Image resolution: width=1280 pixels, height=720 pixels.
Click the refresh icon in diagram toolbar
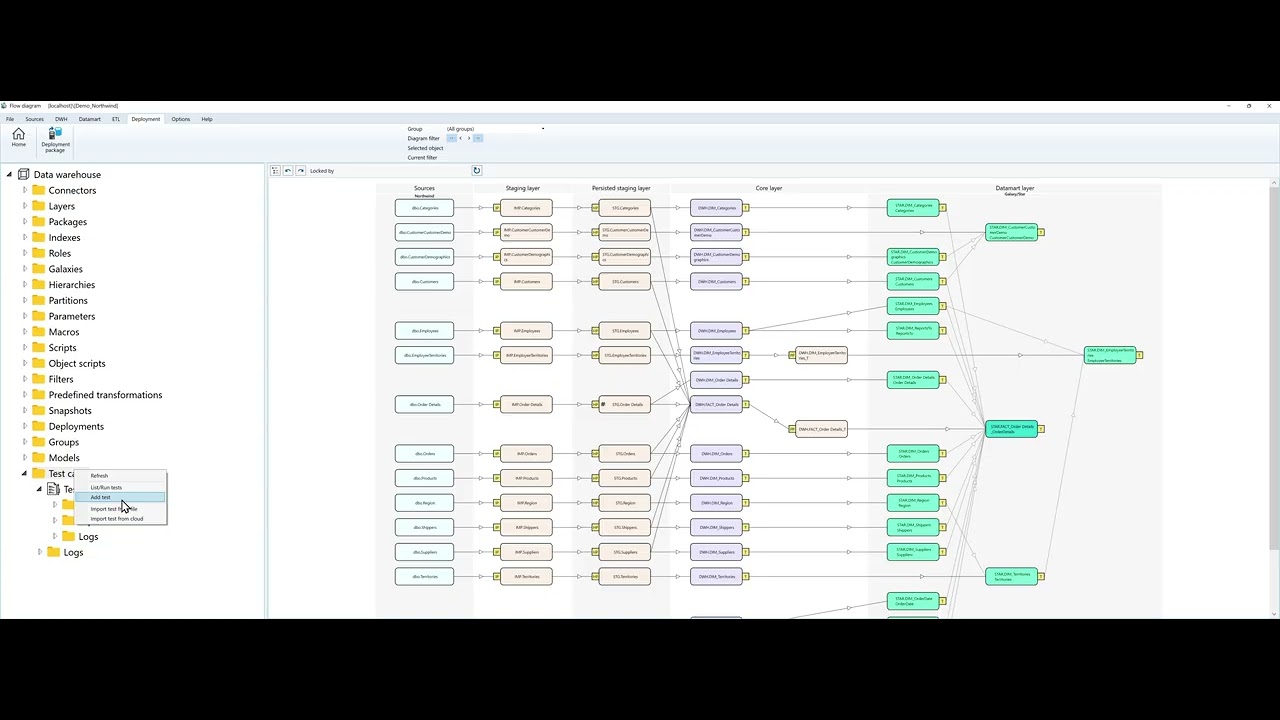477,171
